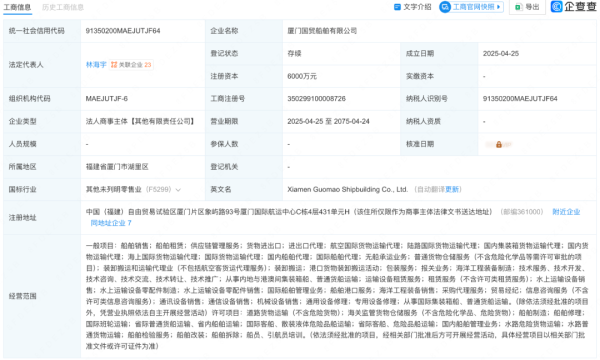Expand the 其他未列明零售业 industry dropdown arrow
The image size is (600, 360).
point(178,190)
